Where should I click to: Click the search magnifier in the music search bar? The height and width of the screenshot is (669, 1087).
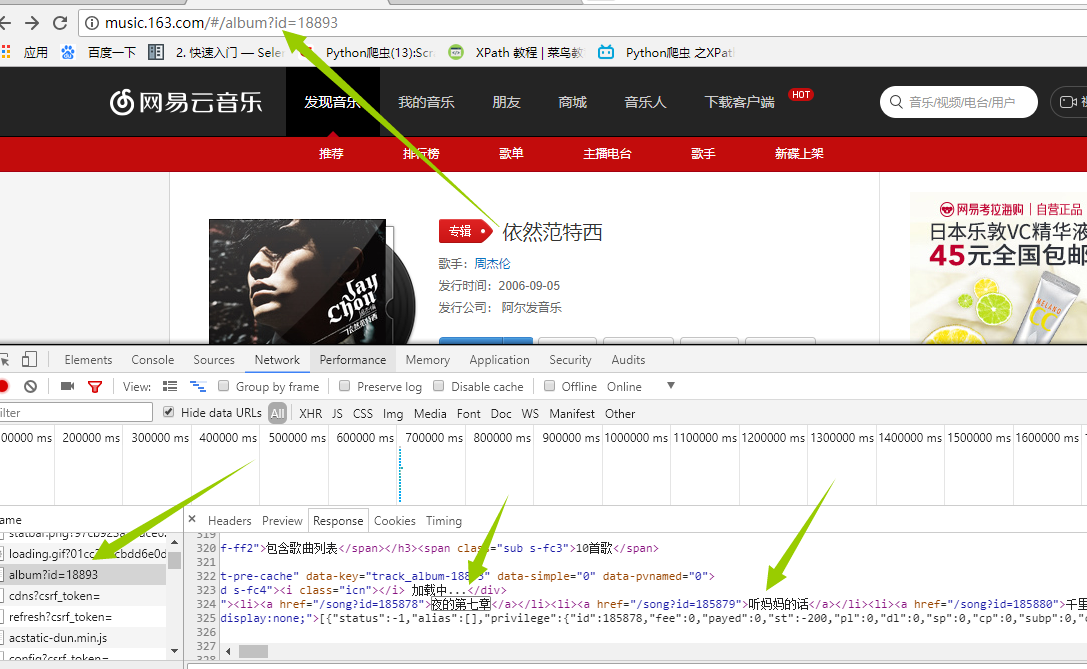point(897,102)
